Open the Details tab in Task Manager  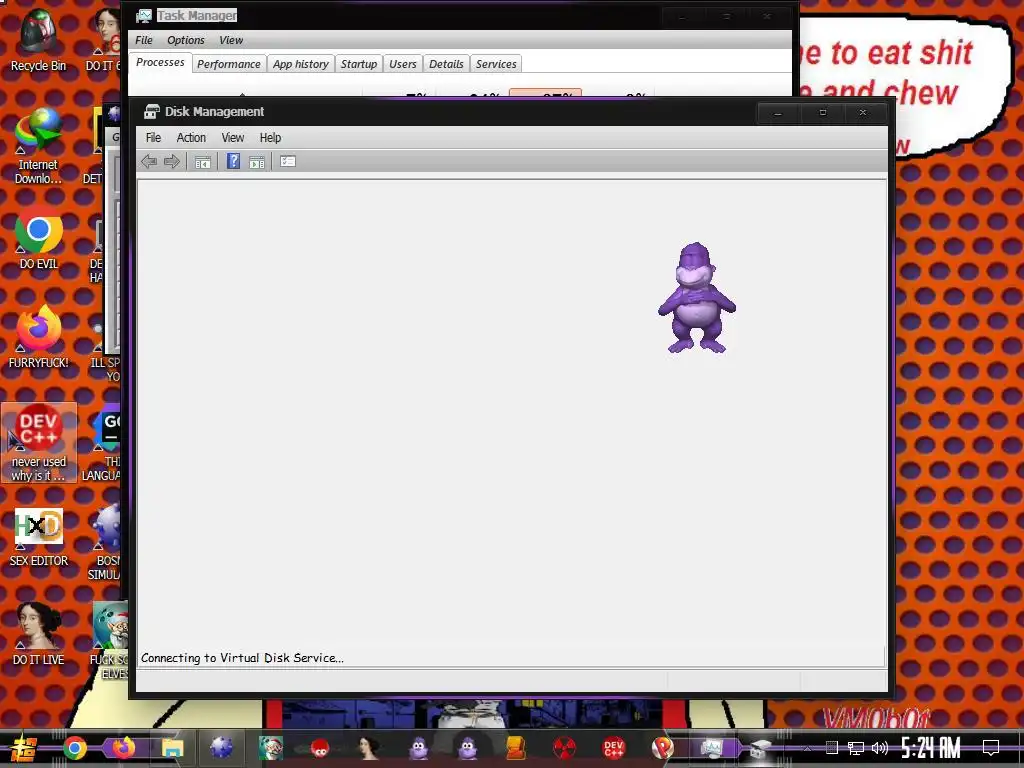446,64
